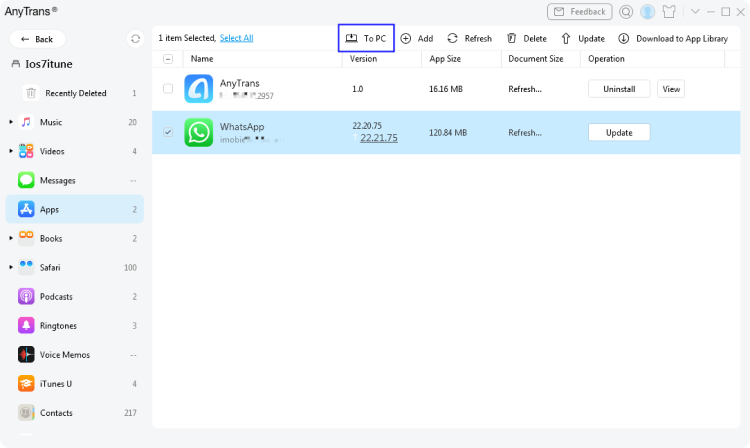Expand the Videos category arrow

(11, 151)
